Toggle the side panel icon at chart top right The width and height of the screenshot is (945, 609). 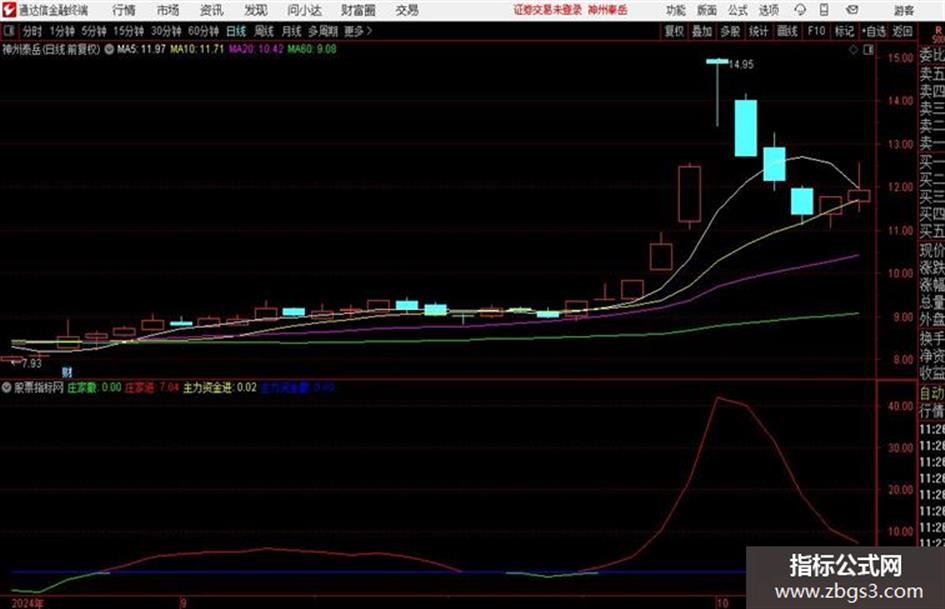(868, 50)
